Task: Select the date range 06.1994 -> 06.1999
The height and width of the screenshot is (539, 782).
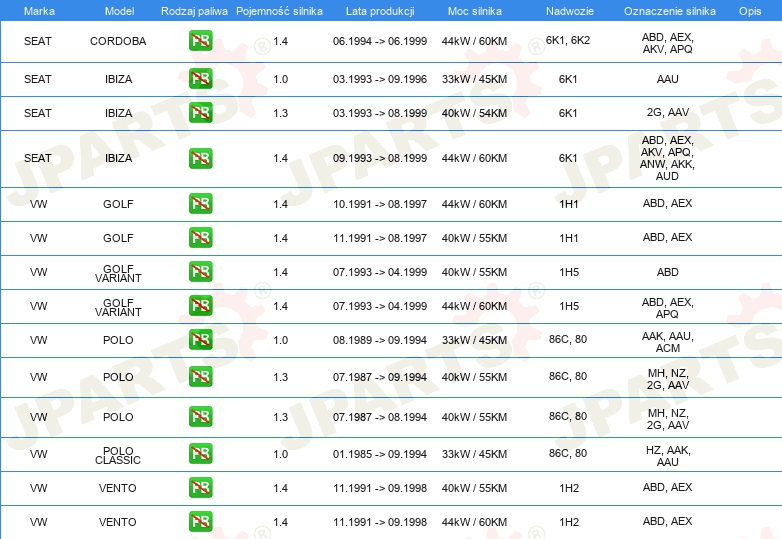Action: [380, 41]
